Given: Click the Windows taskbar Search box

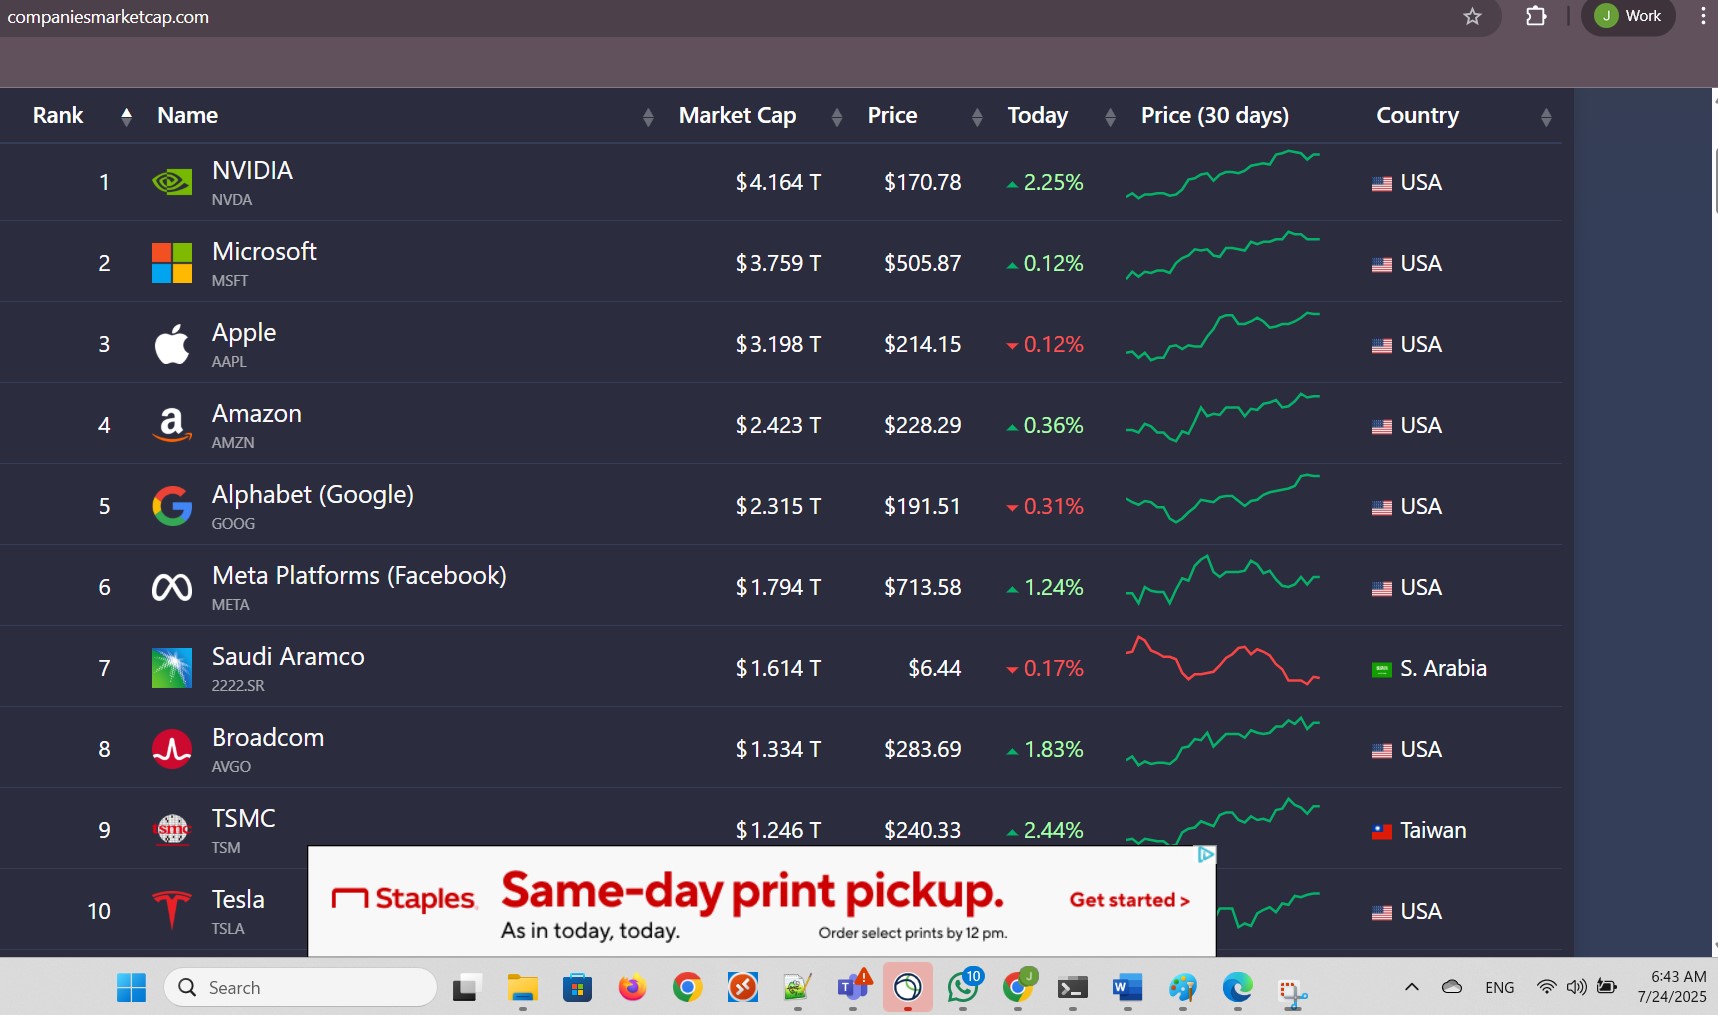Looking at the screenshot, I should pos(300,988).
